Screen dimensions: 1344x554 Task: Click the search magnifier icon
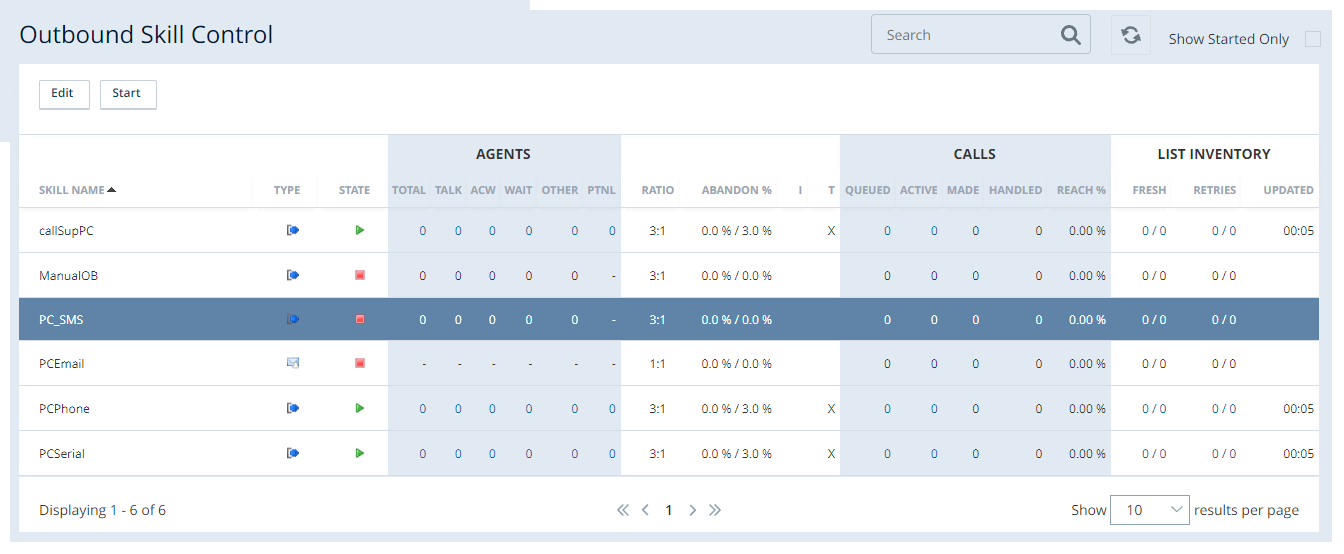[1070, 35]
